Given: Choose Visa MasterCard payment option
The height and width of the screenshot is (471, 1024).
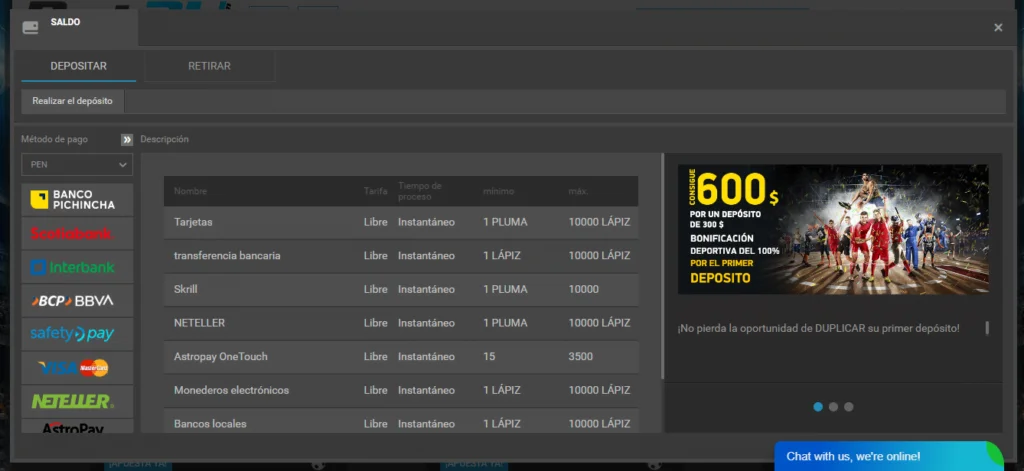Looking at the screenshot, I should 77,368.
